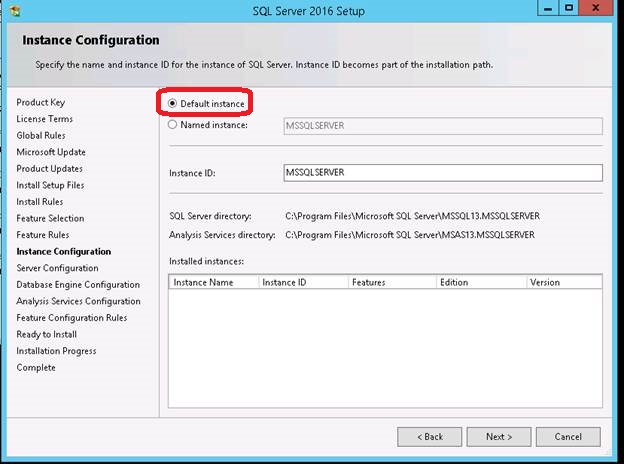Cancel the SQL Server setup

(x=568, y=437)
